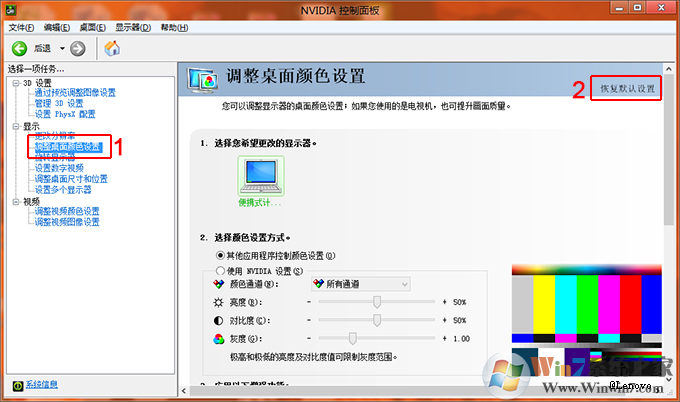Collapse the 3D 设置 tree node
This screenshot has width=680, height=402.
[16, 83]
